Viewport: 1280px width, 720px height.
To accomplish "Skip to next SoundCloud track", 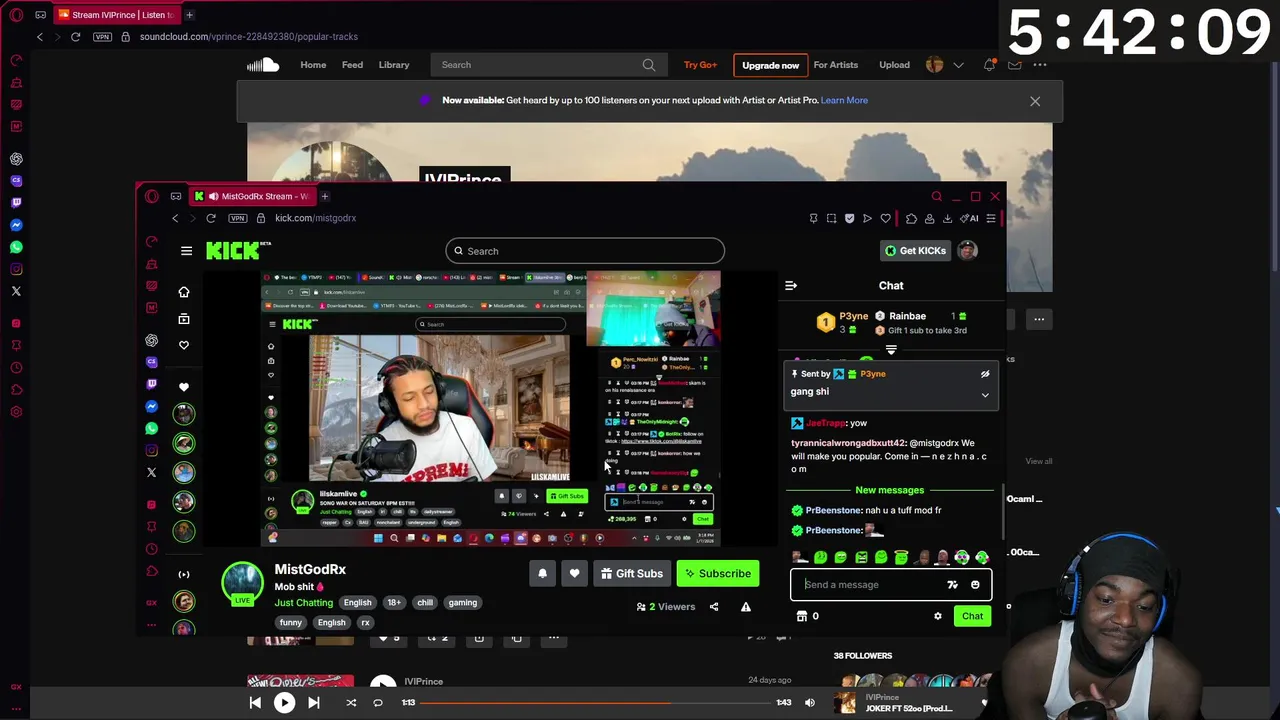I will (x=314, y=703).
